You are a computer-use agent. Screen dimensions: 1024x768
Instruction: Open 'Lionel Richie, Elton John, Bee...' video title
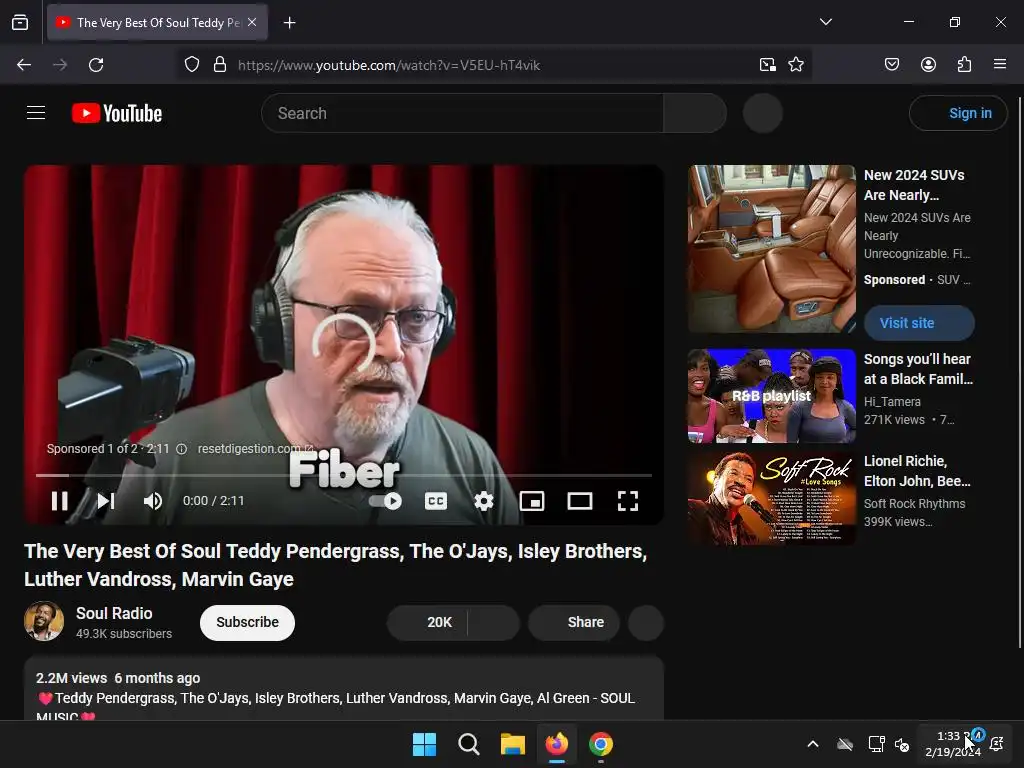[x=917, y=471]
